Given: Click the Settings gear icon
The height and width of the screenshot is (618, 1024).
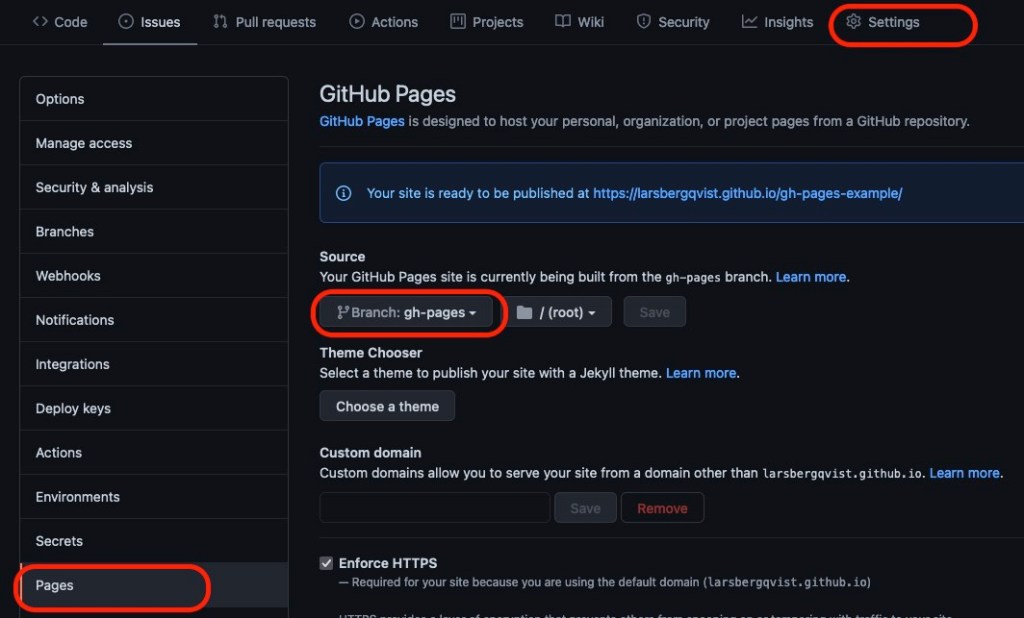Looking at the screenshot, I should [853, 22].
